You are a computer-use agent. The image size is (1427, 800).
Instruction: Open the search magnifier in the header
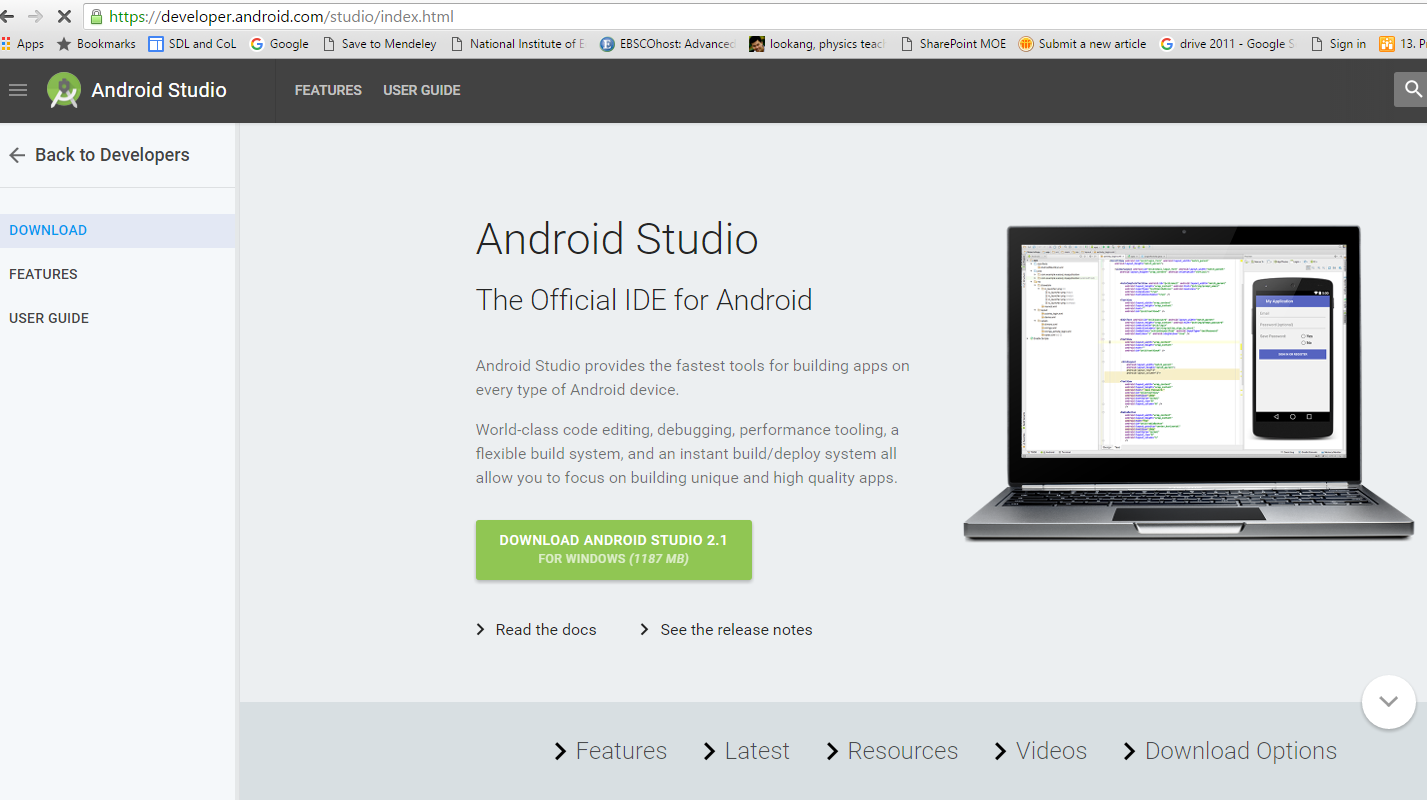(x=1411, y=89)
